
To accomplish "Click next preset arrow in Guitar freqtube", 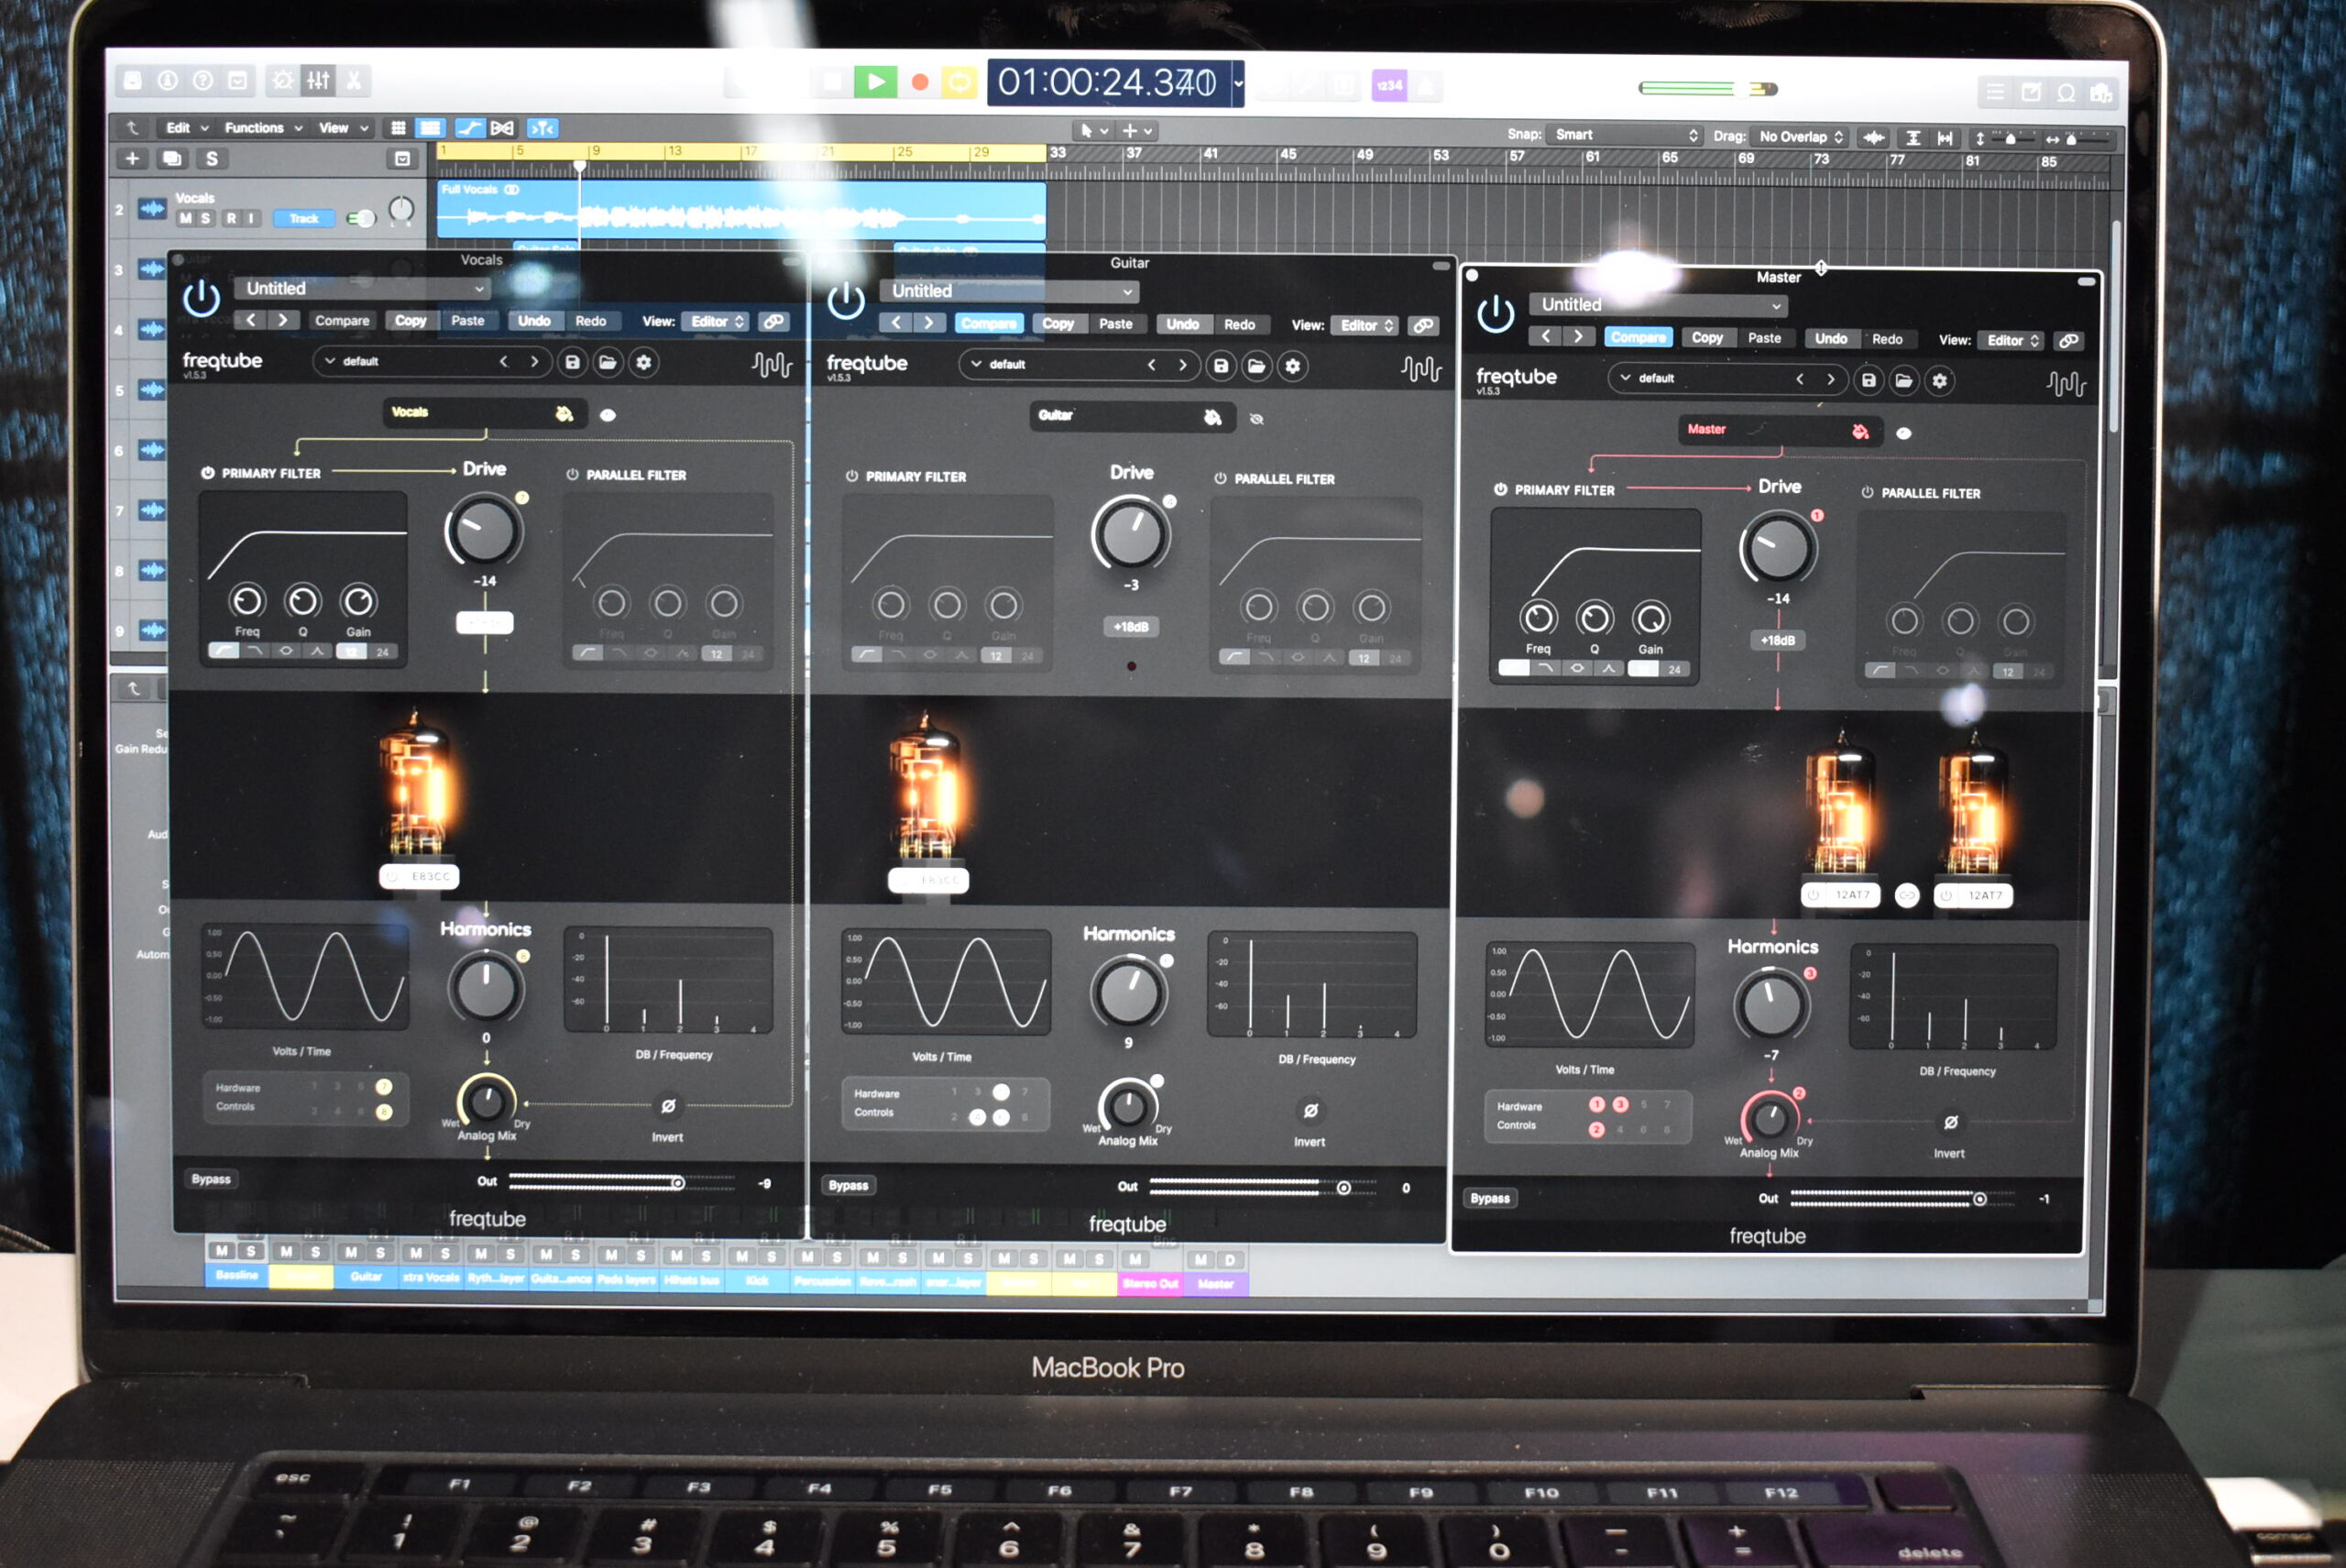I will click(x=1182, y=365).
